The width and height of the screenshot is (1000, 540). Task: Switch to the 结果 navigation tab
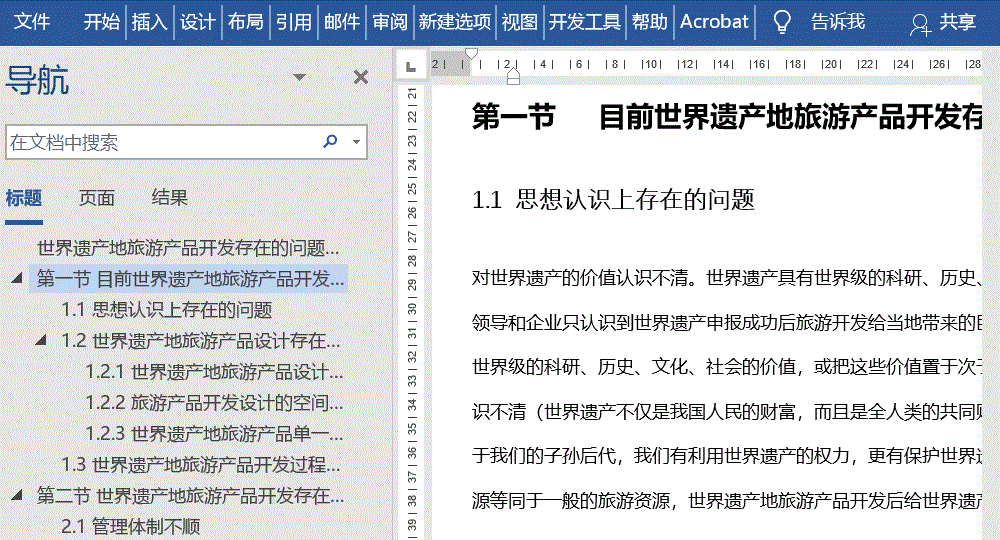click(170, 198)
